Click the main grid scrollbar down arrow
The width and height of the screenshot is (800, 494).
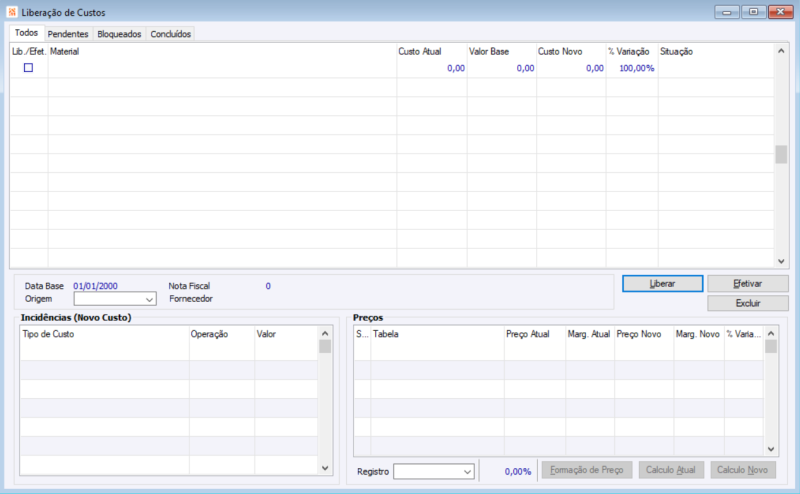(x=781, y=261)
